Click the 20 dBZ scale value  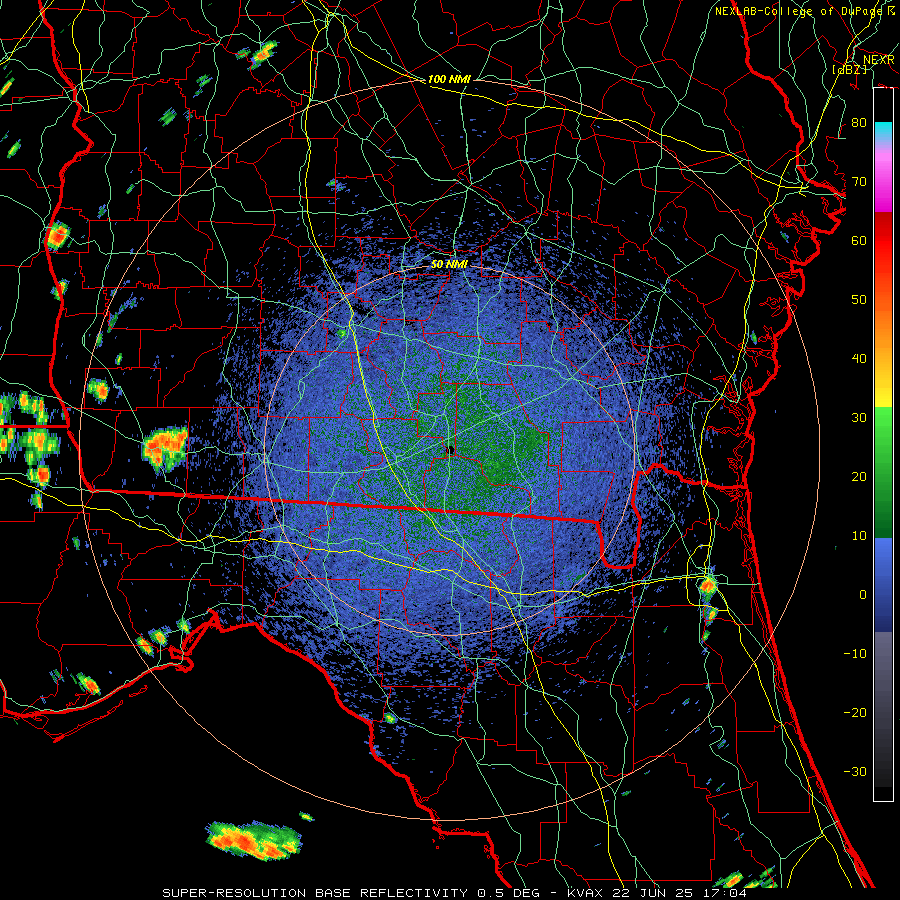[x=859, y=477]
